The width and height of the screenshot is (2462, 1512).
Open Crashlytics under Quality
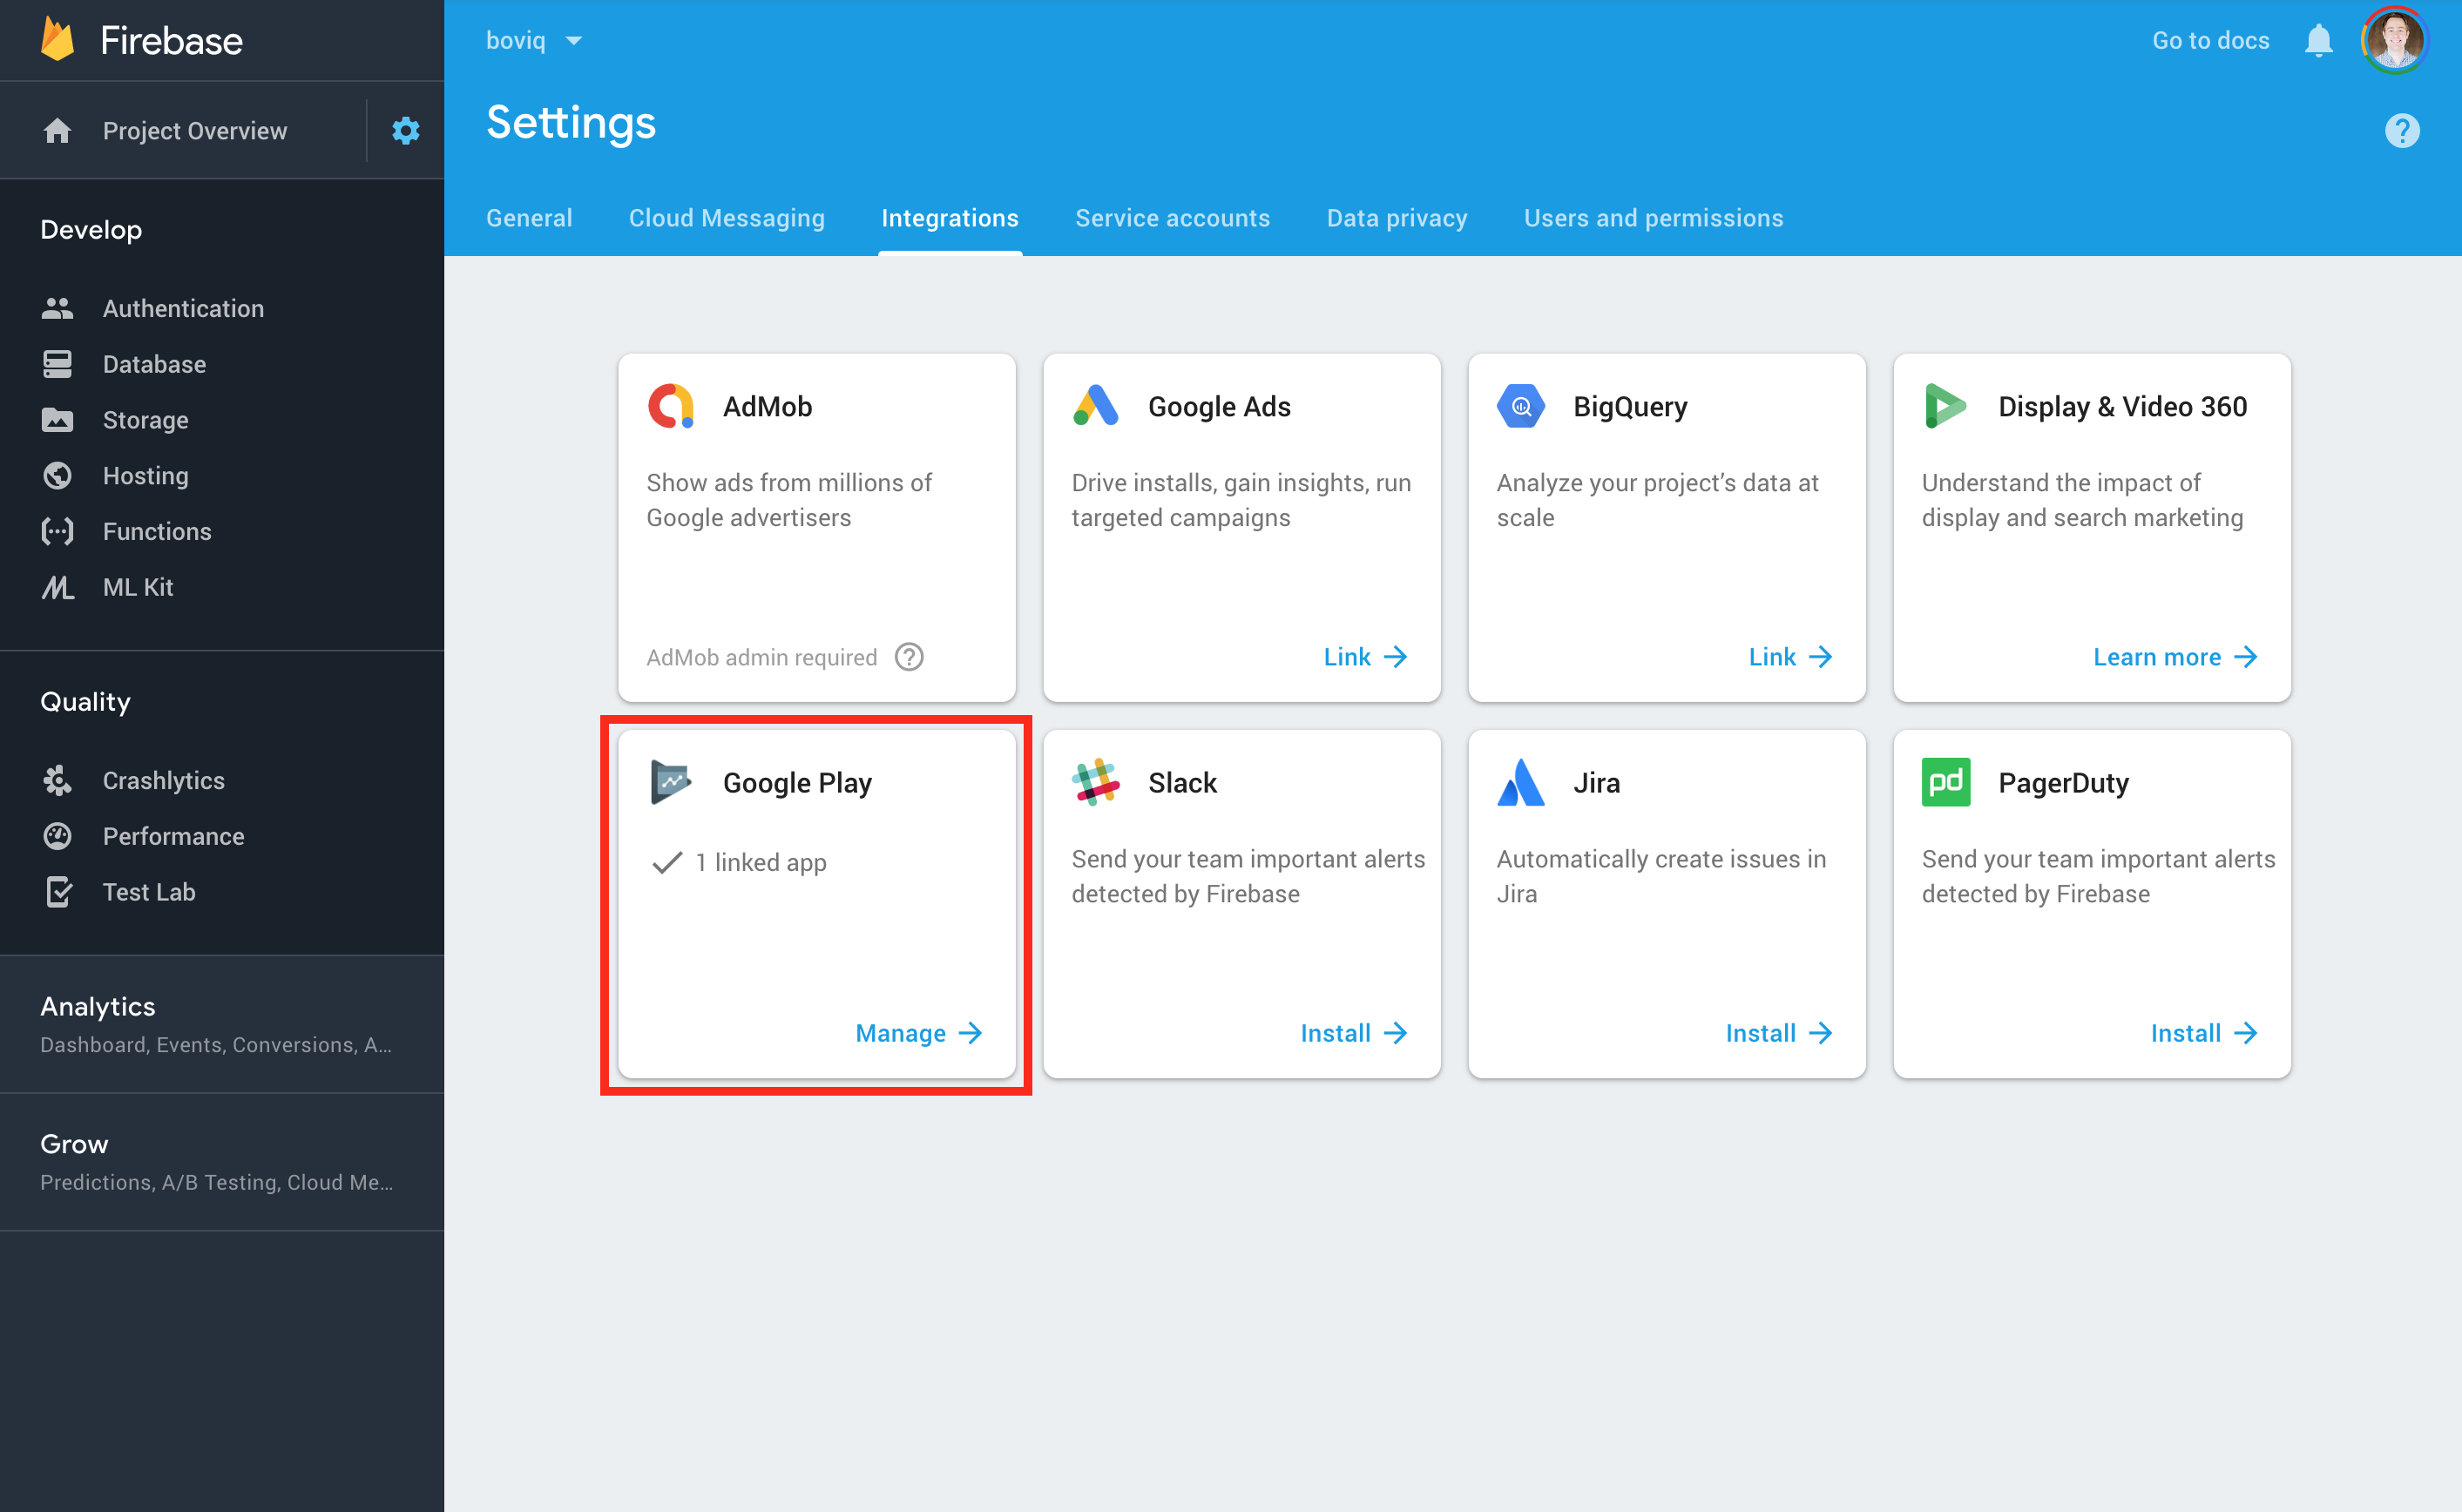(x=164, y=780)
